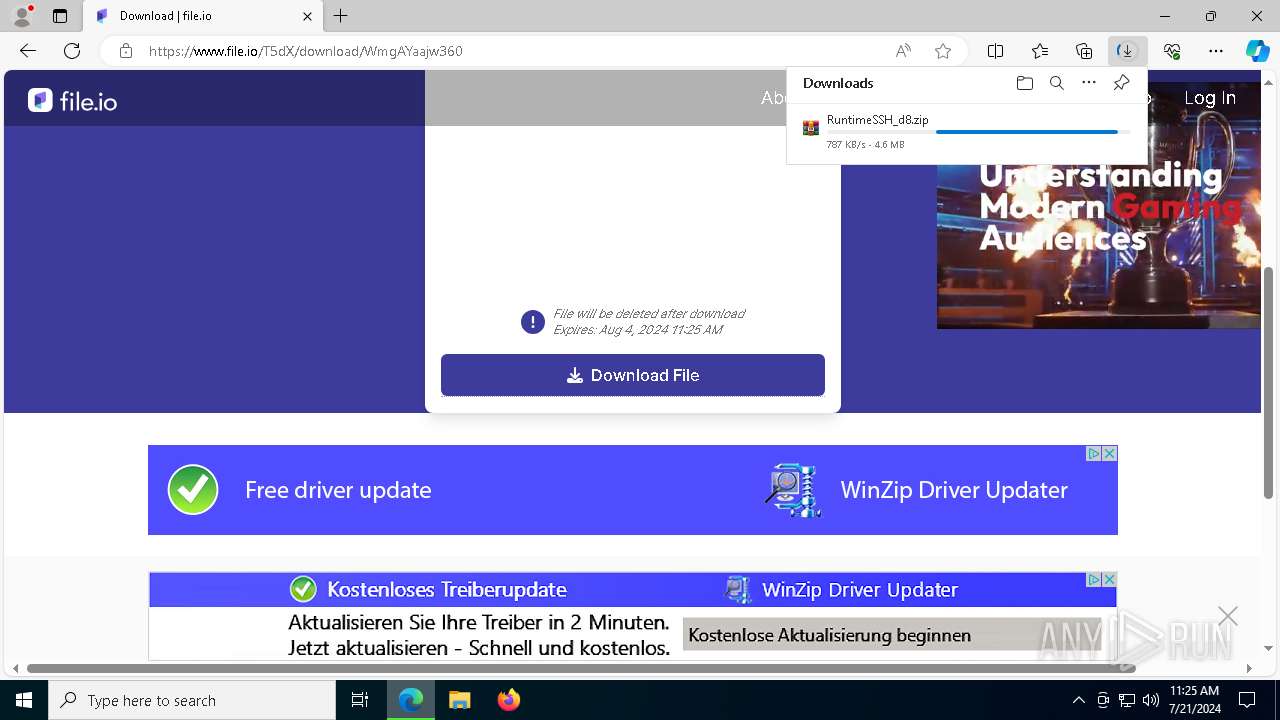Click the Microsoft Edge taskbar icon
The height and width of the screenshot is (720, 1280).
[411, 700]
